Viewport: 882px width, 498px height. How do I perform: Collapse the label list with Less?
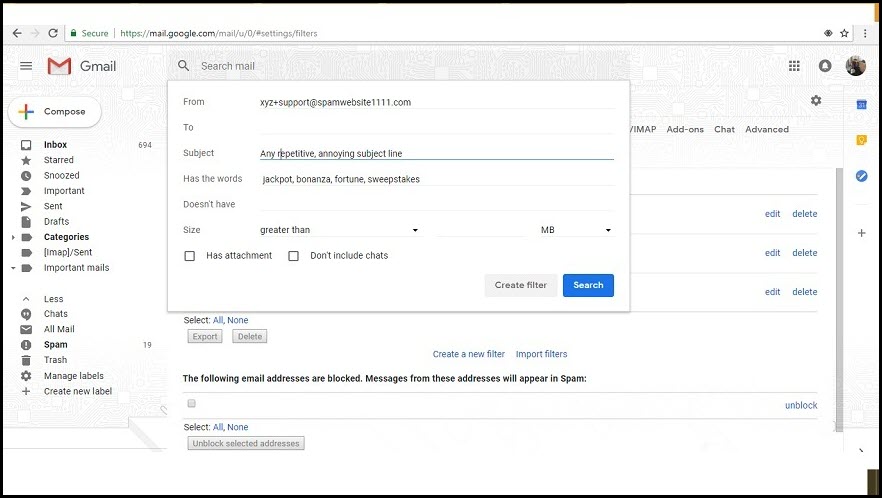(x=53, y=299)
